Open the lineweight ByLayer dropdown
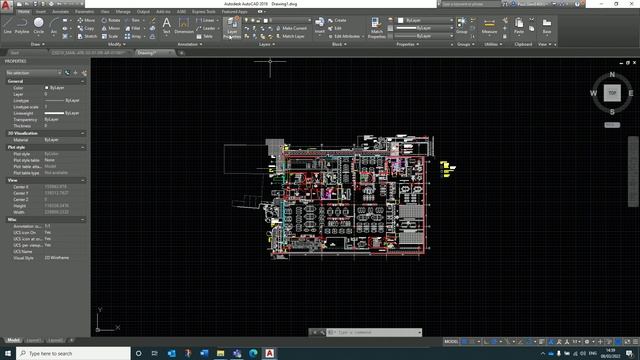This screenshot has height=360, width=640. [424, 28]
